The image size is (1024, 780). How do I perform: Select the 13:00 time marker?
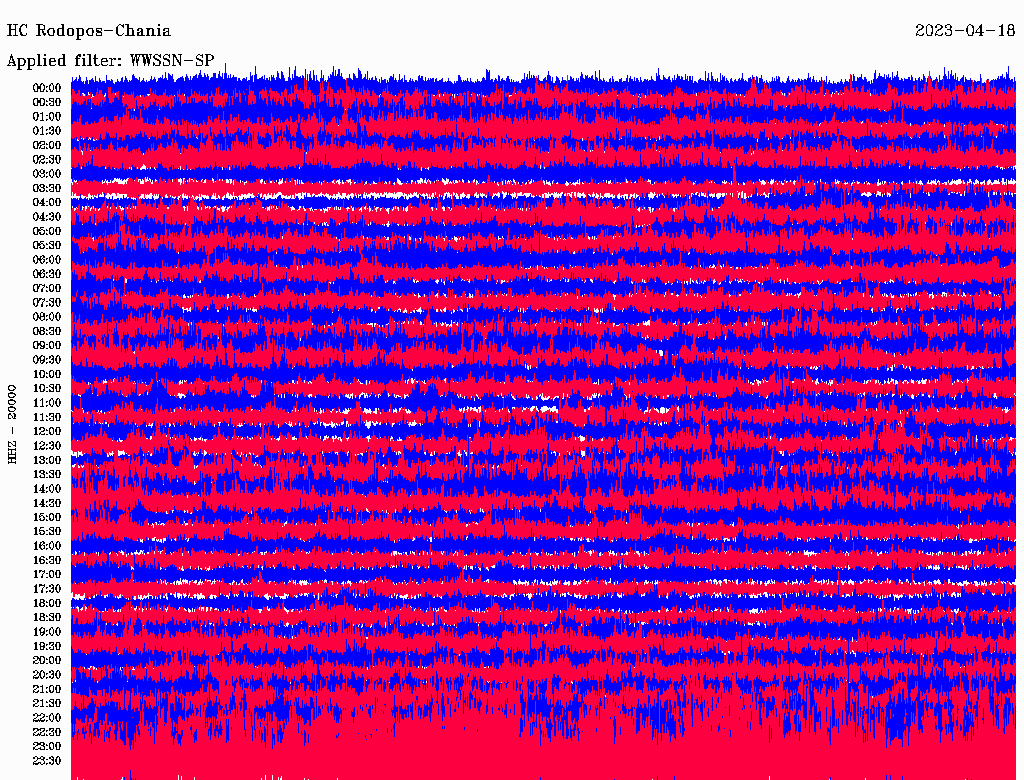(47, 460)
